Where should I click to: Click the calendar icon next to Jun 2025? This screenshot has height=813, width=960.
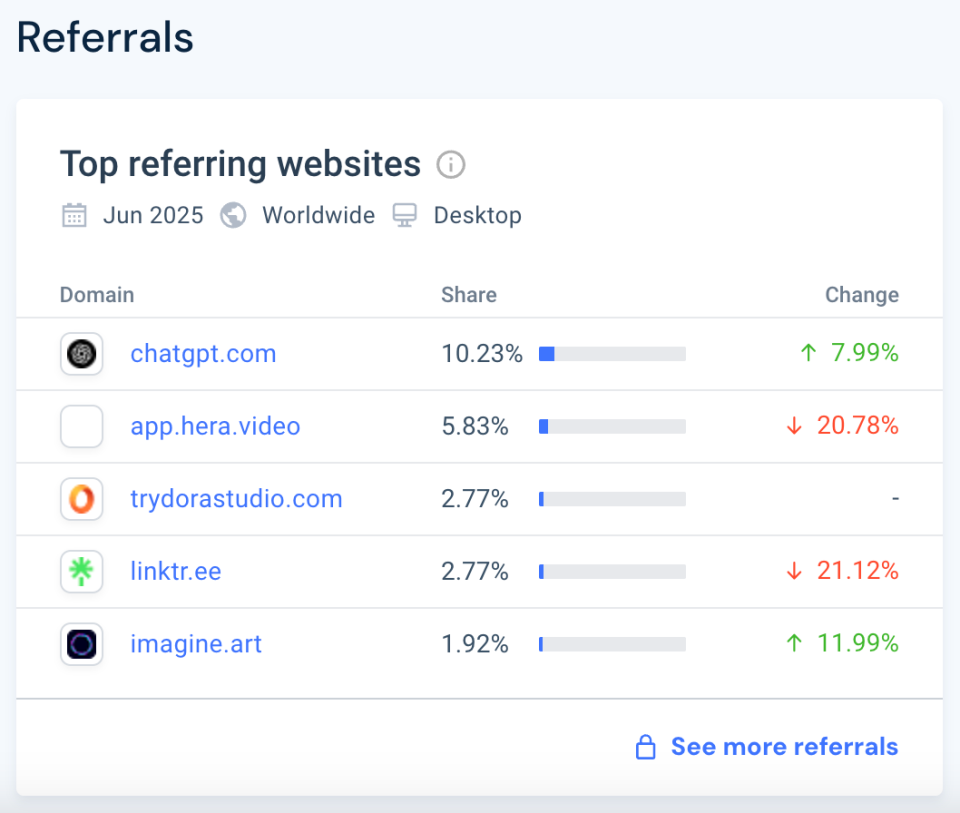tap(74, 215)
